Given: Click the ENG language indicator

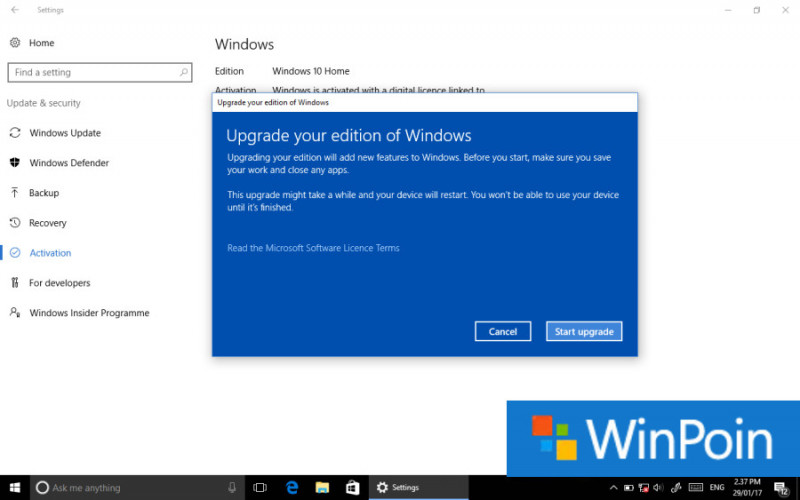Looking at the screenshot, I should [x=717, y=487].
